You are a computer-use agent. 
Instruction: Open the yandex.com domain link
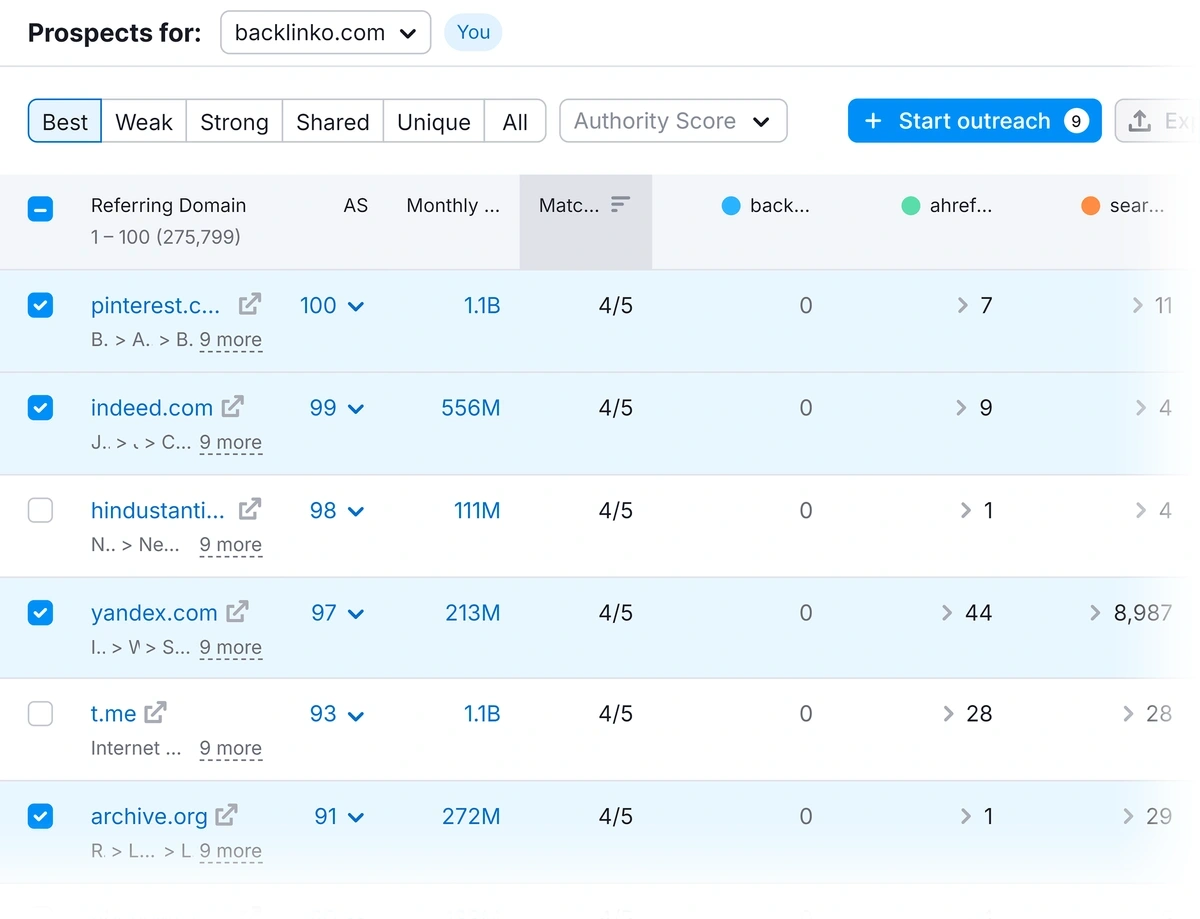[154, 613]
